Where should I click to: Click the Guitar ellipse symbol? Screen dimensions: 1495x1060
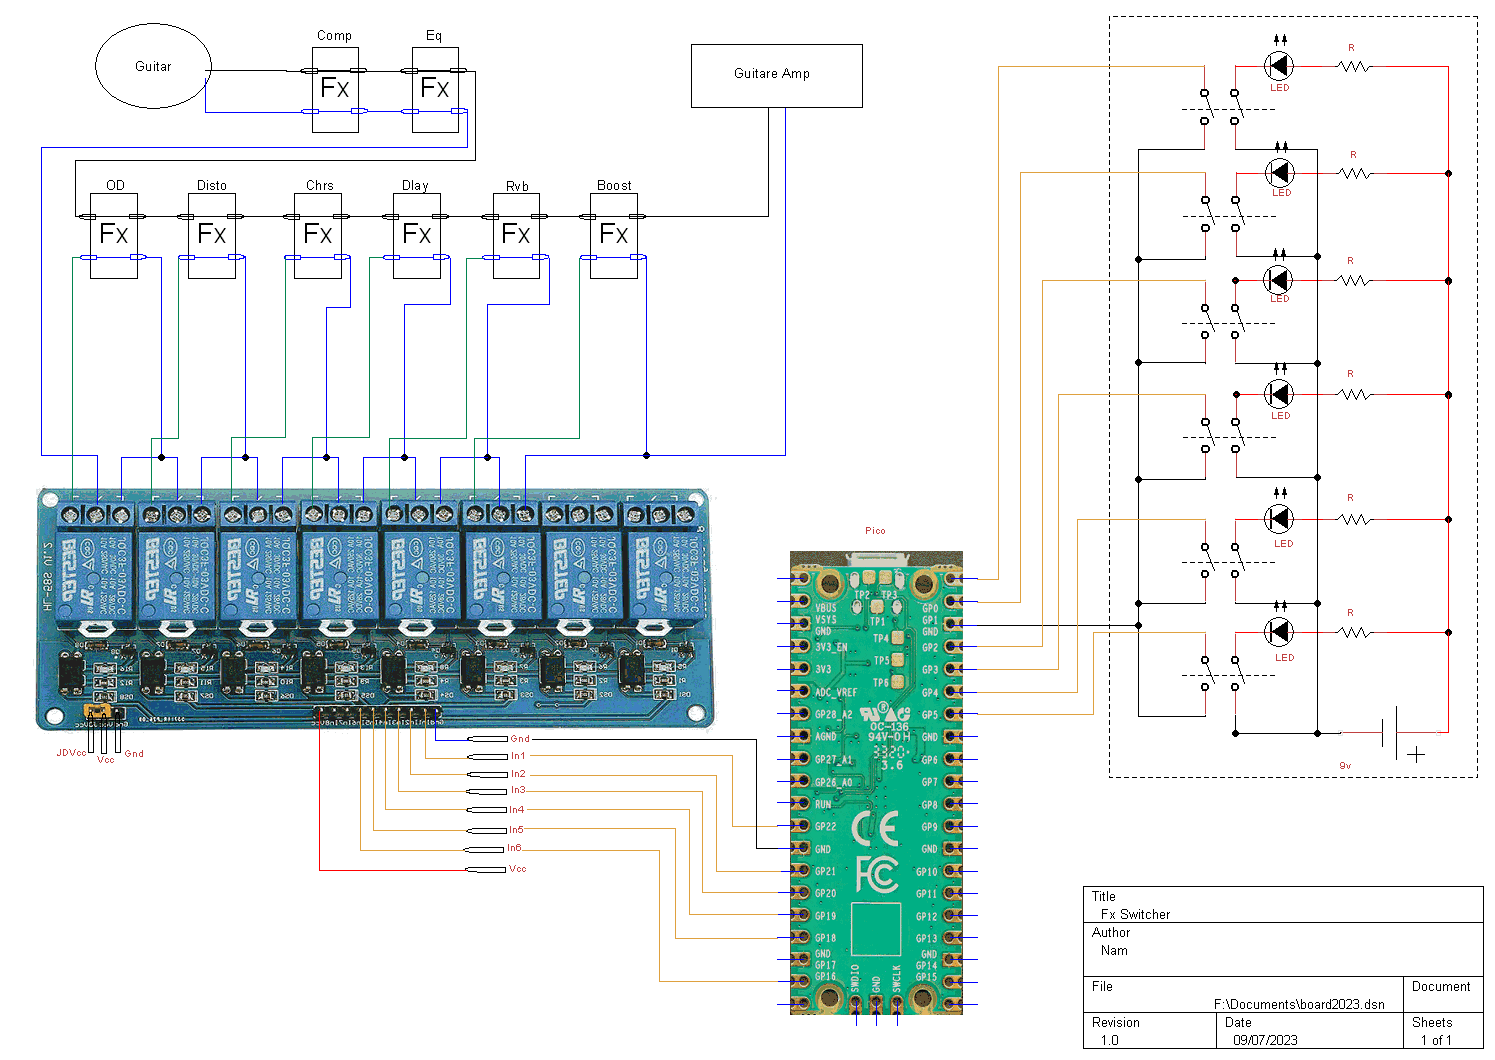(153, 66)
